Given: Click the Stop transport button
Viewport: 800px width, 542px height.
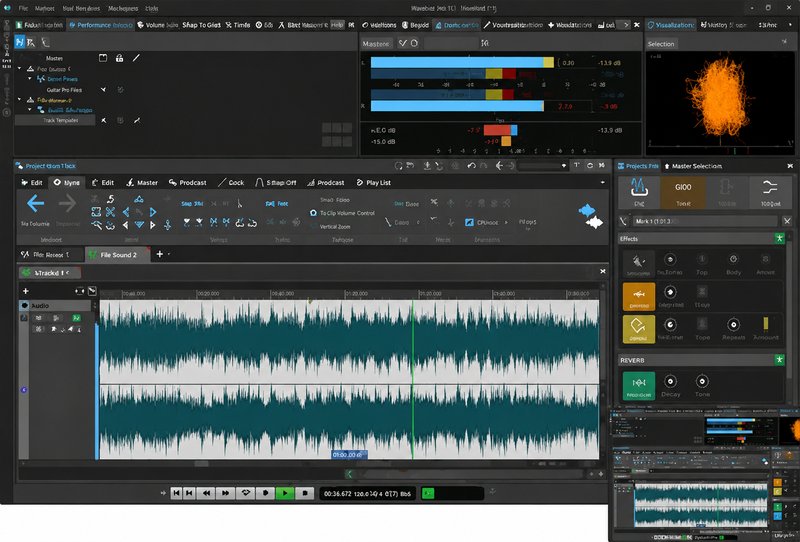Looking at the screenshot, I should (x=305, y=493).
